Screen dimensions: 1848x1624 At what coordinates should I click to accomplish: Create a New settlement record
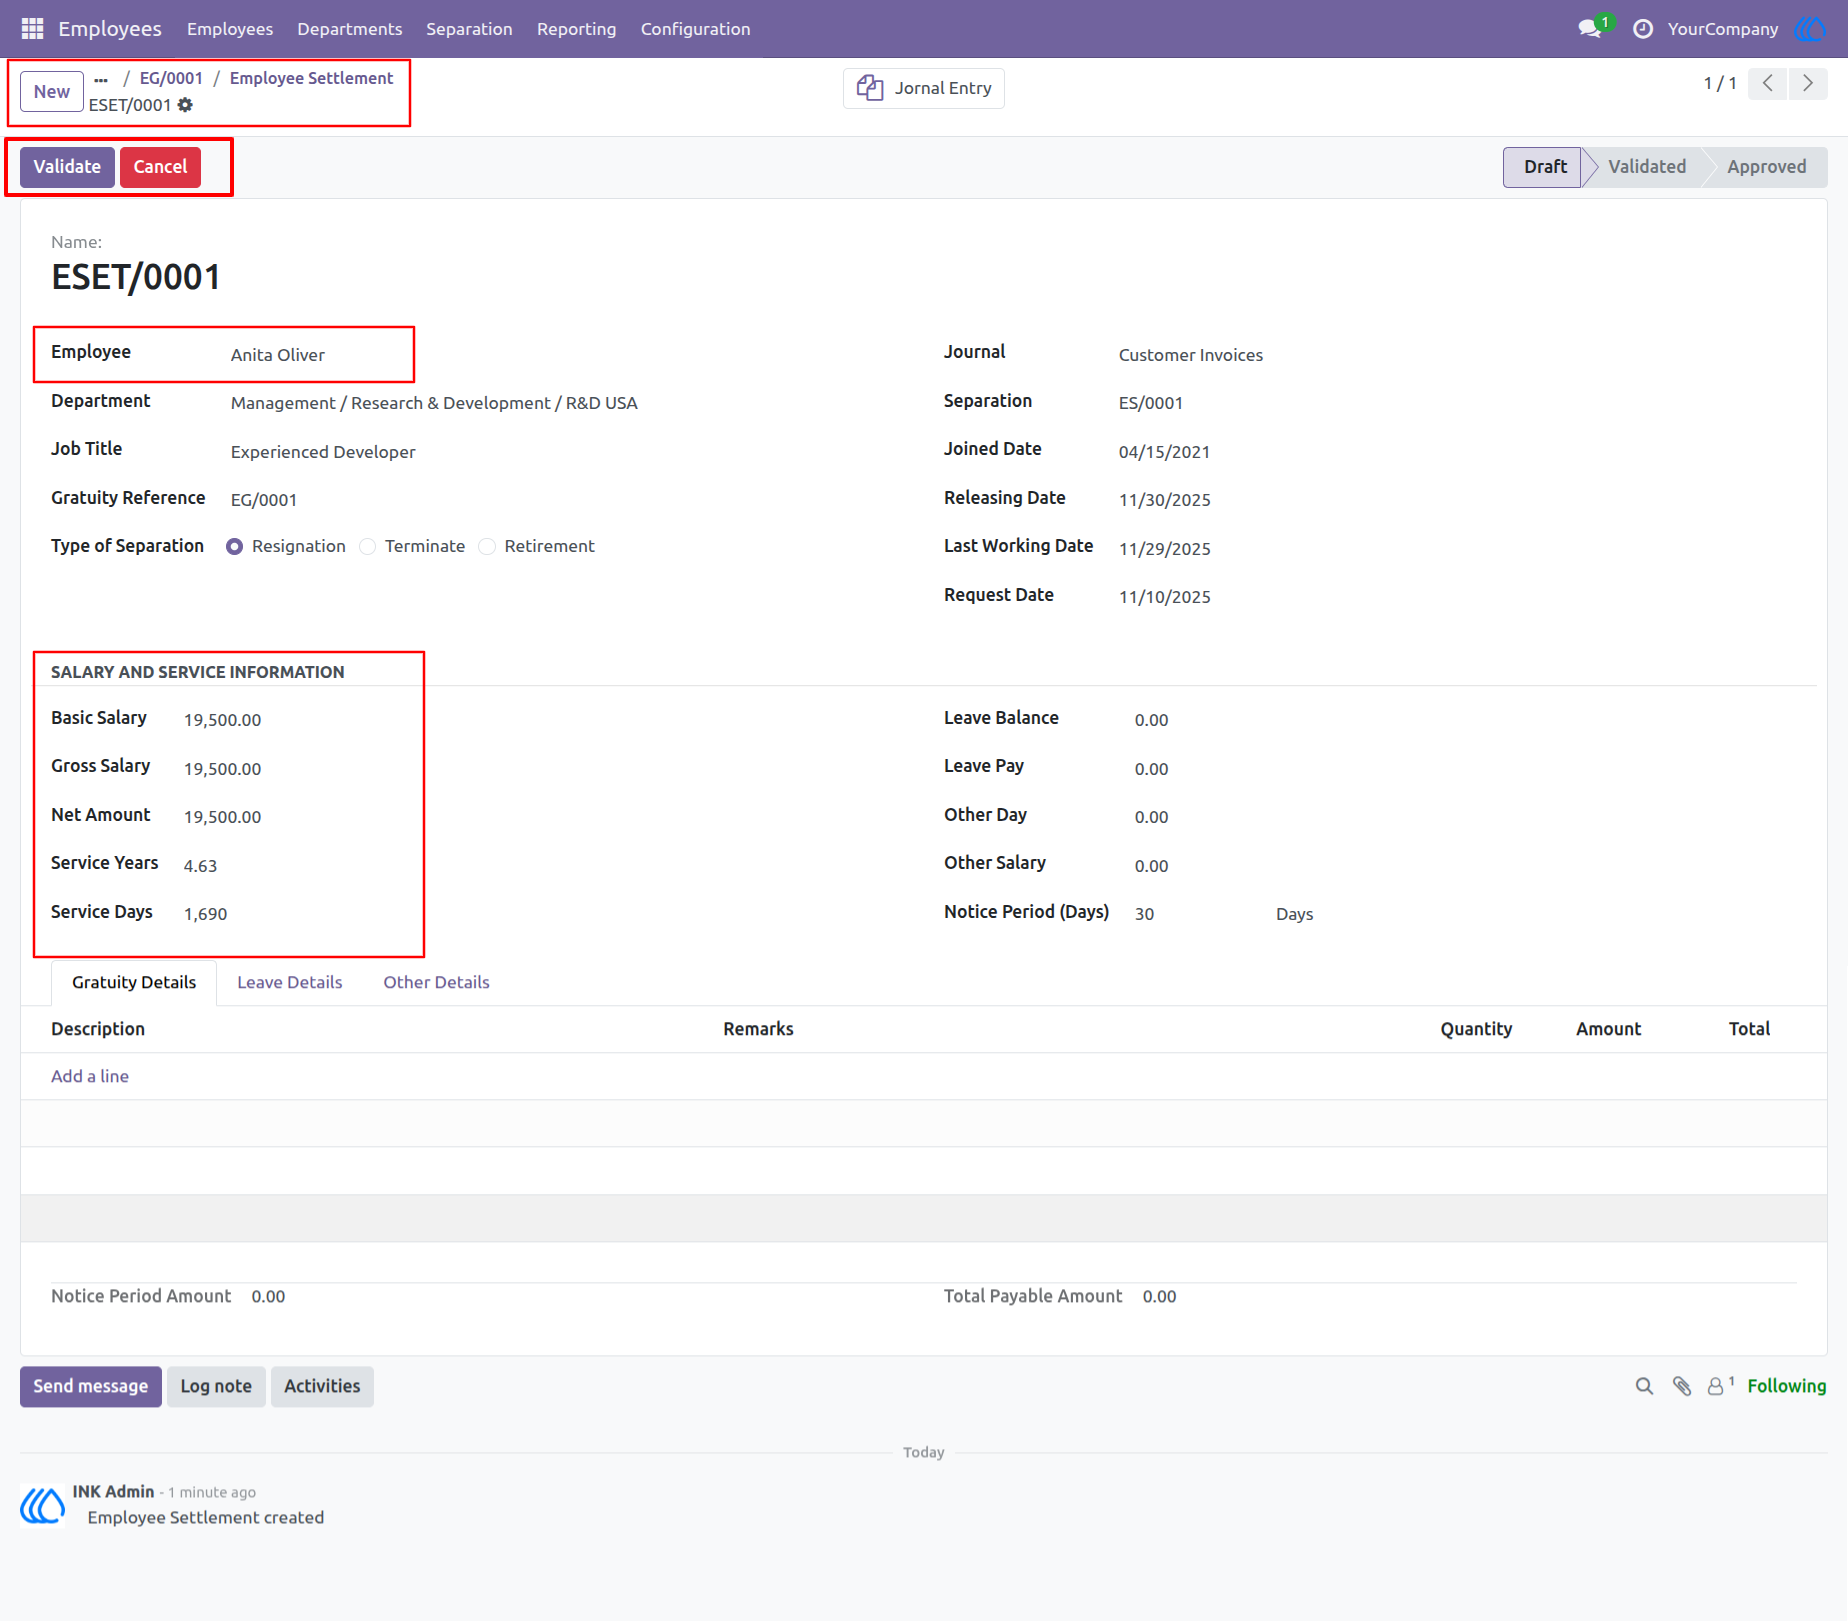point(52,92)
